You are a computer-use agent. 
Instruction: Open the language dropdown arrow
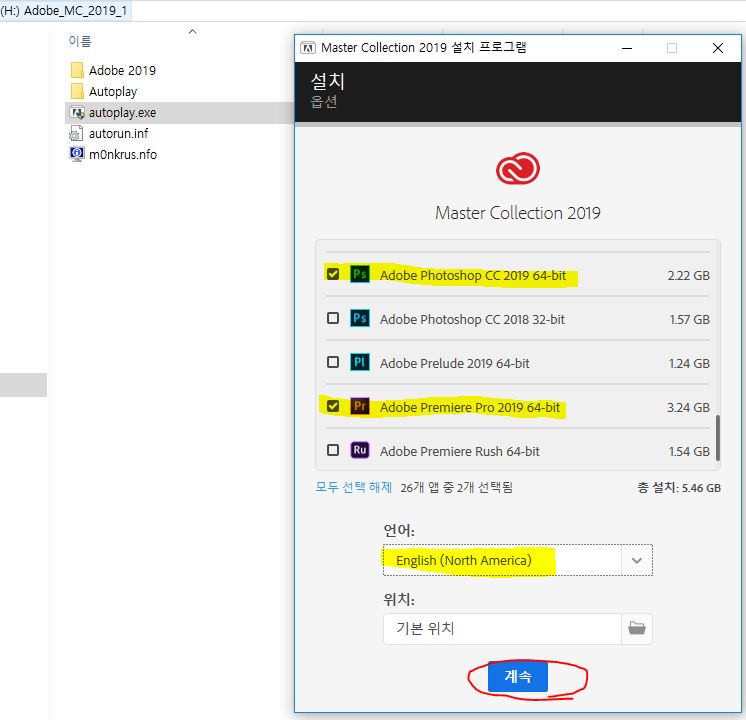[x=637, y=560]
